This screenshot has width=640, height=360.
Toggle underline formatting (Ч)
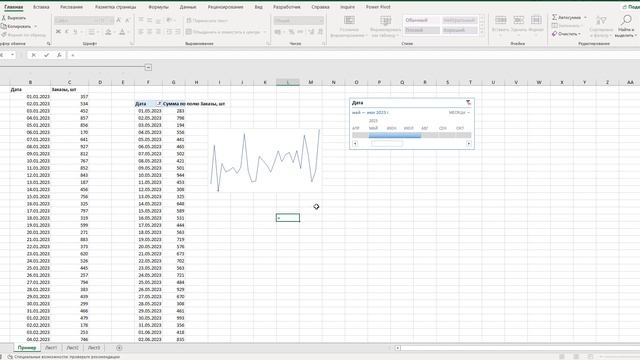pyautogui.click(x=76, y=32)
